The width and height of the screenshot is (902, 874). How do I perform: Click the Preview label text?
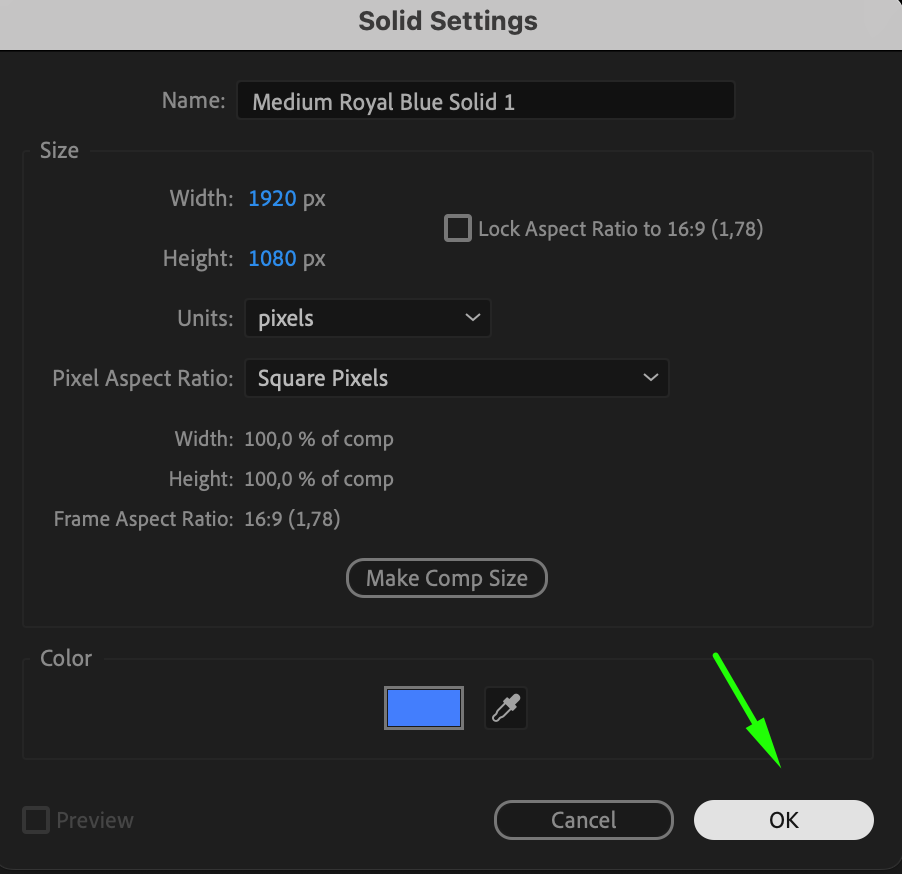[x=95, y=820]
